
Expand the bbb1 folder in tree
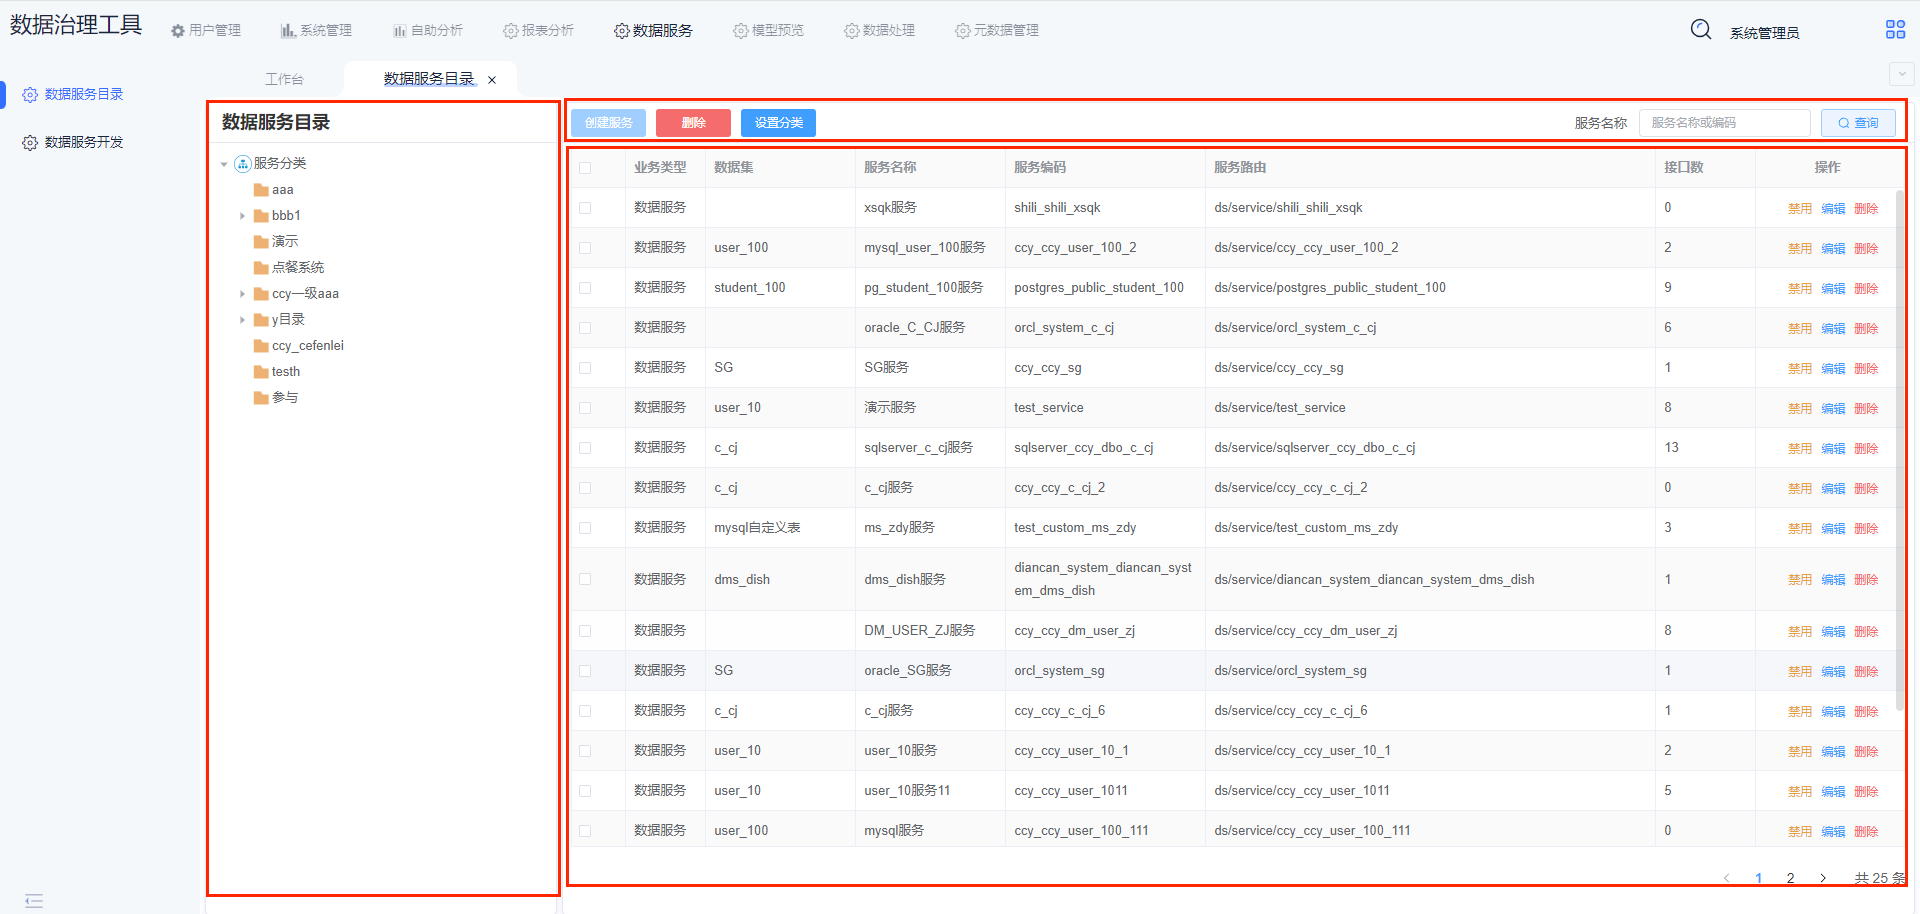coord(242,216)
